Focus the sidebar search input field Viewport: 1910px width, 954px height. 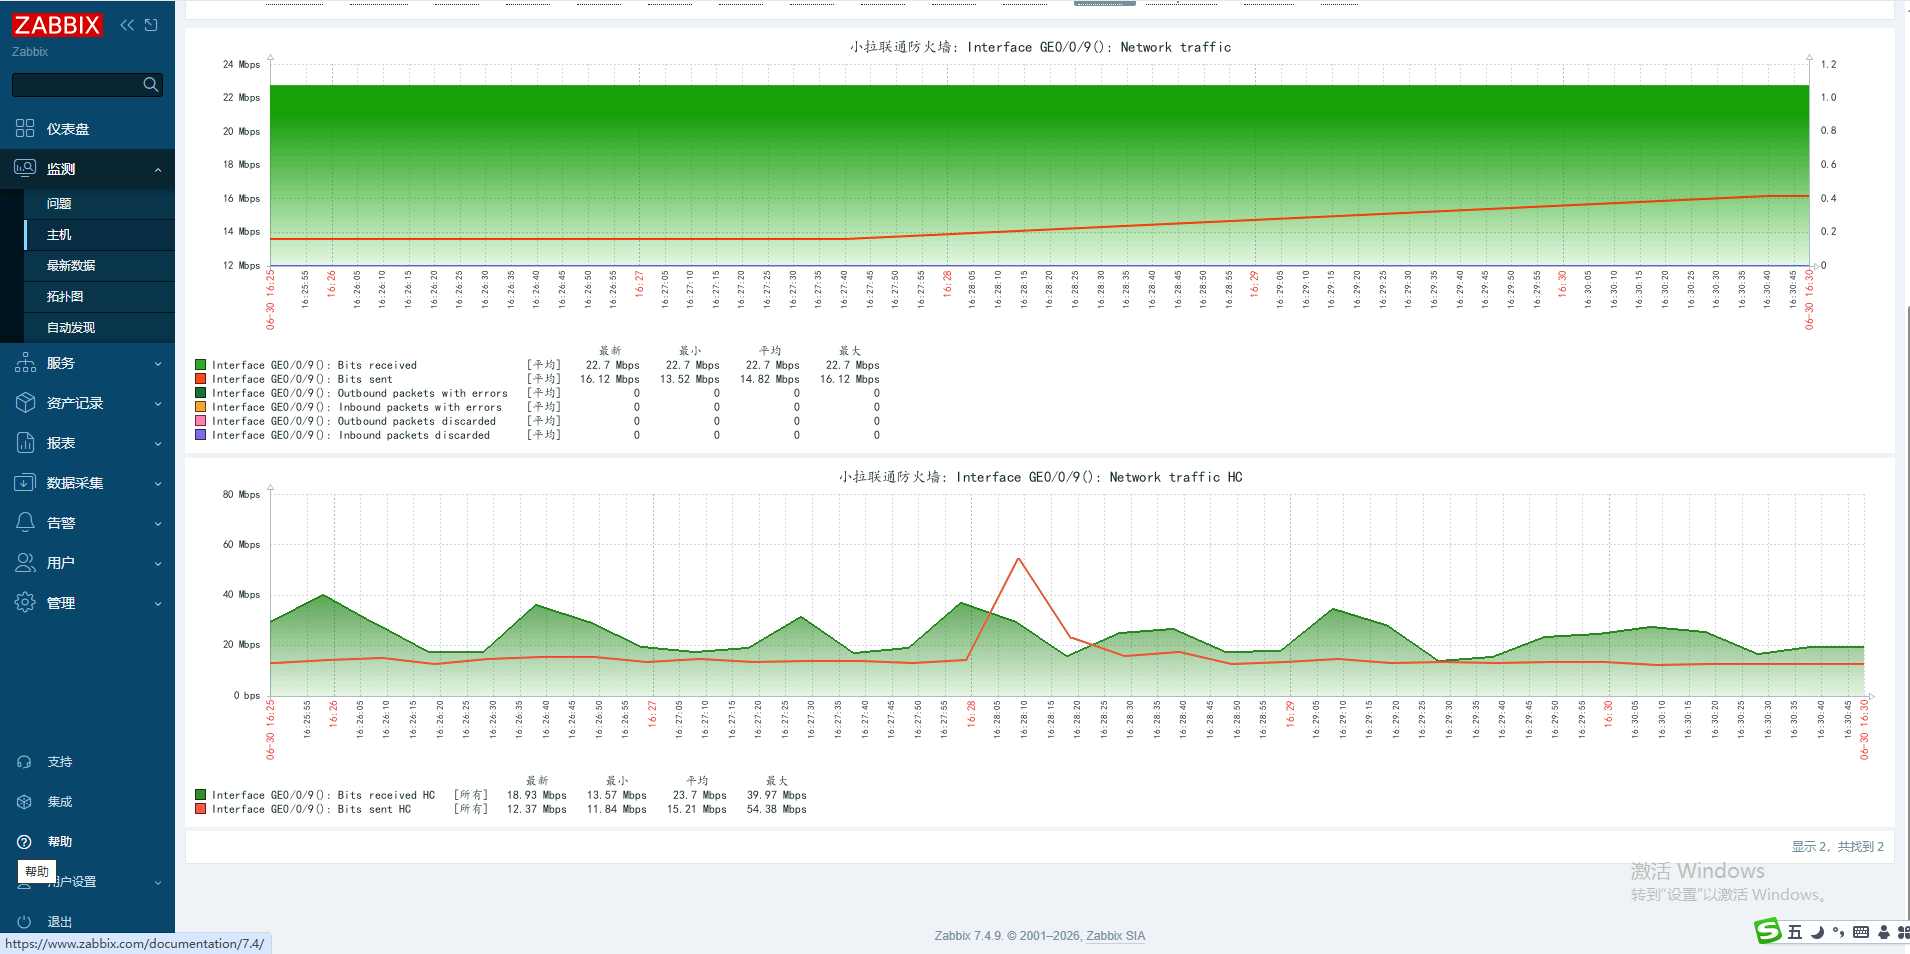[77, 85]
